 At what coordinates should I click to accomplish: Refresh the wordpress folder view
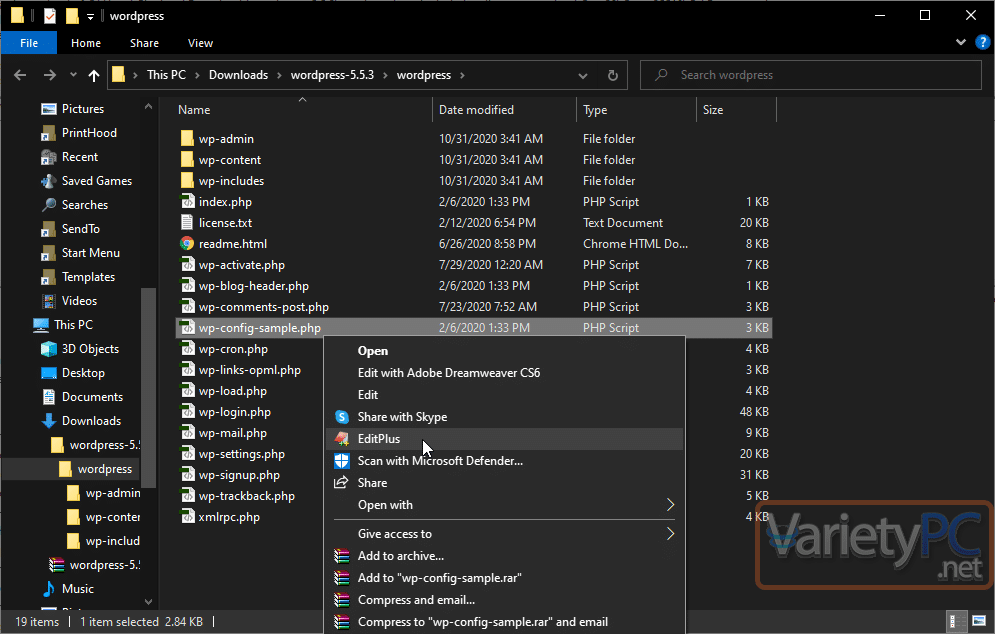[612, 76]
